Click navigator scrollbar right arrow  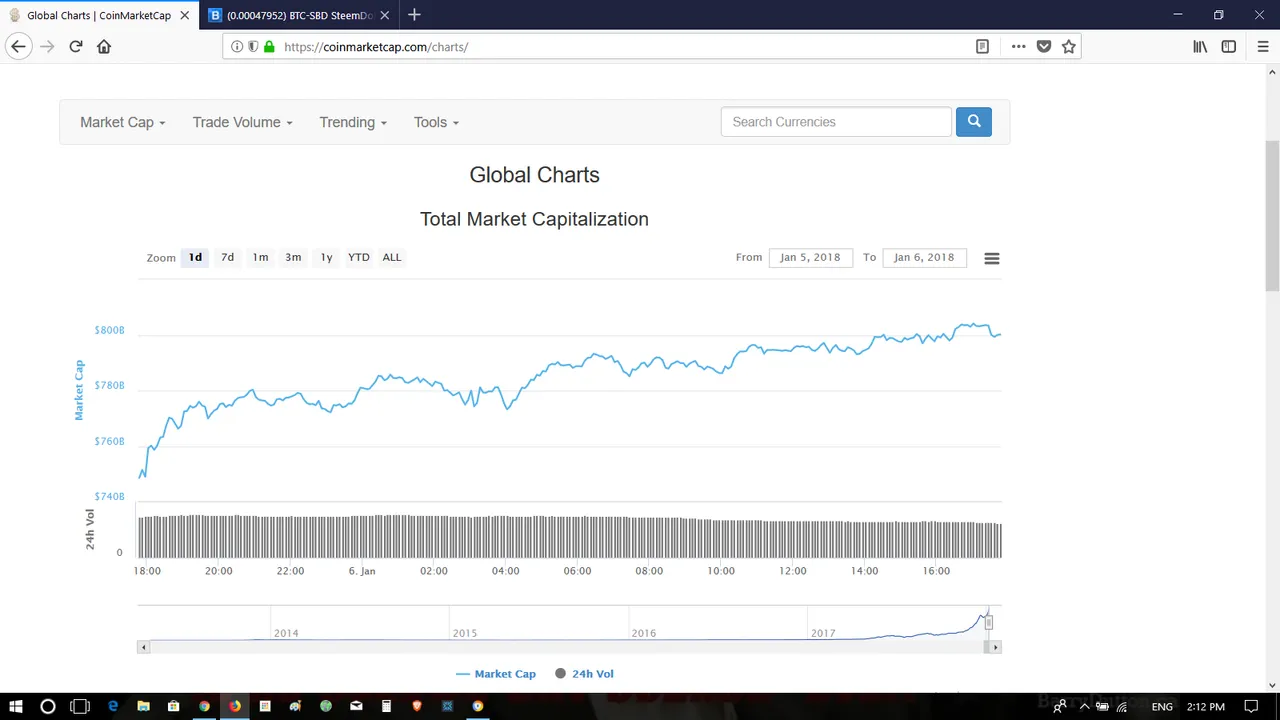[x=995, y=647]
